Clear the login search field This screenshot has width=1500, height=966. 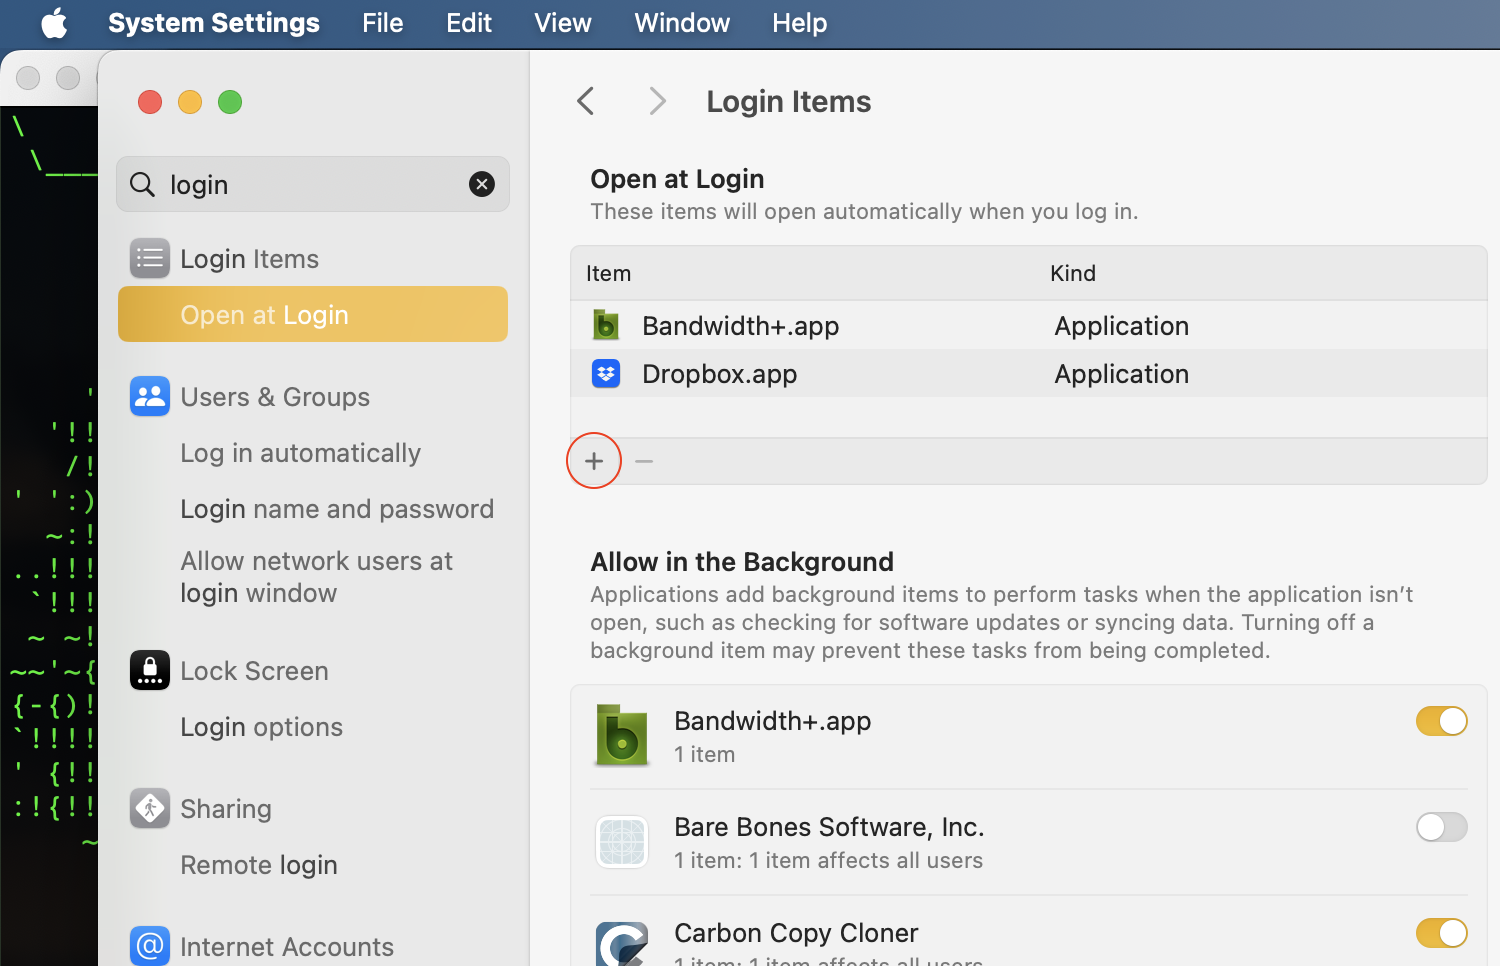[482, 184]
